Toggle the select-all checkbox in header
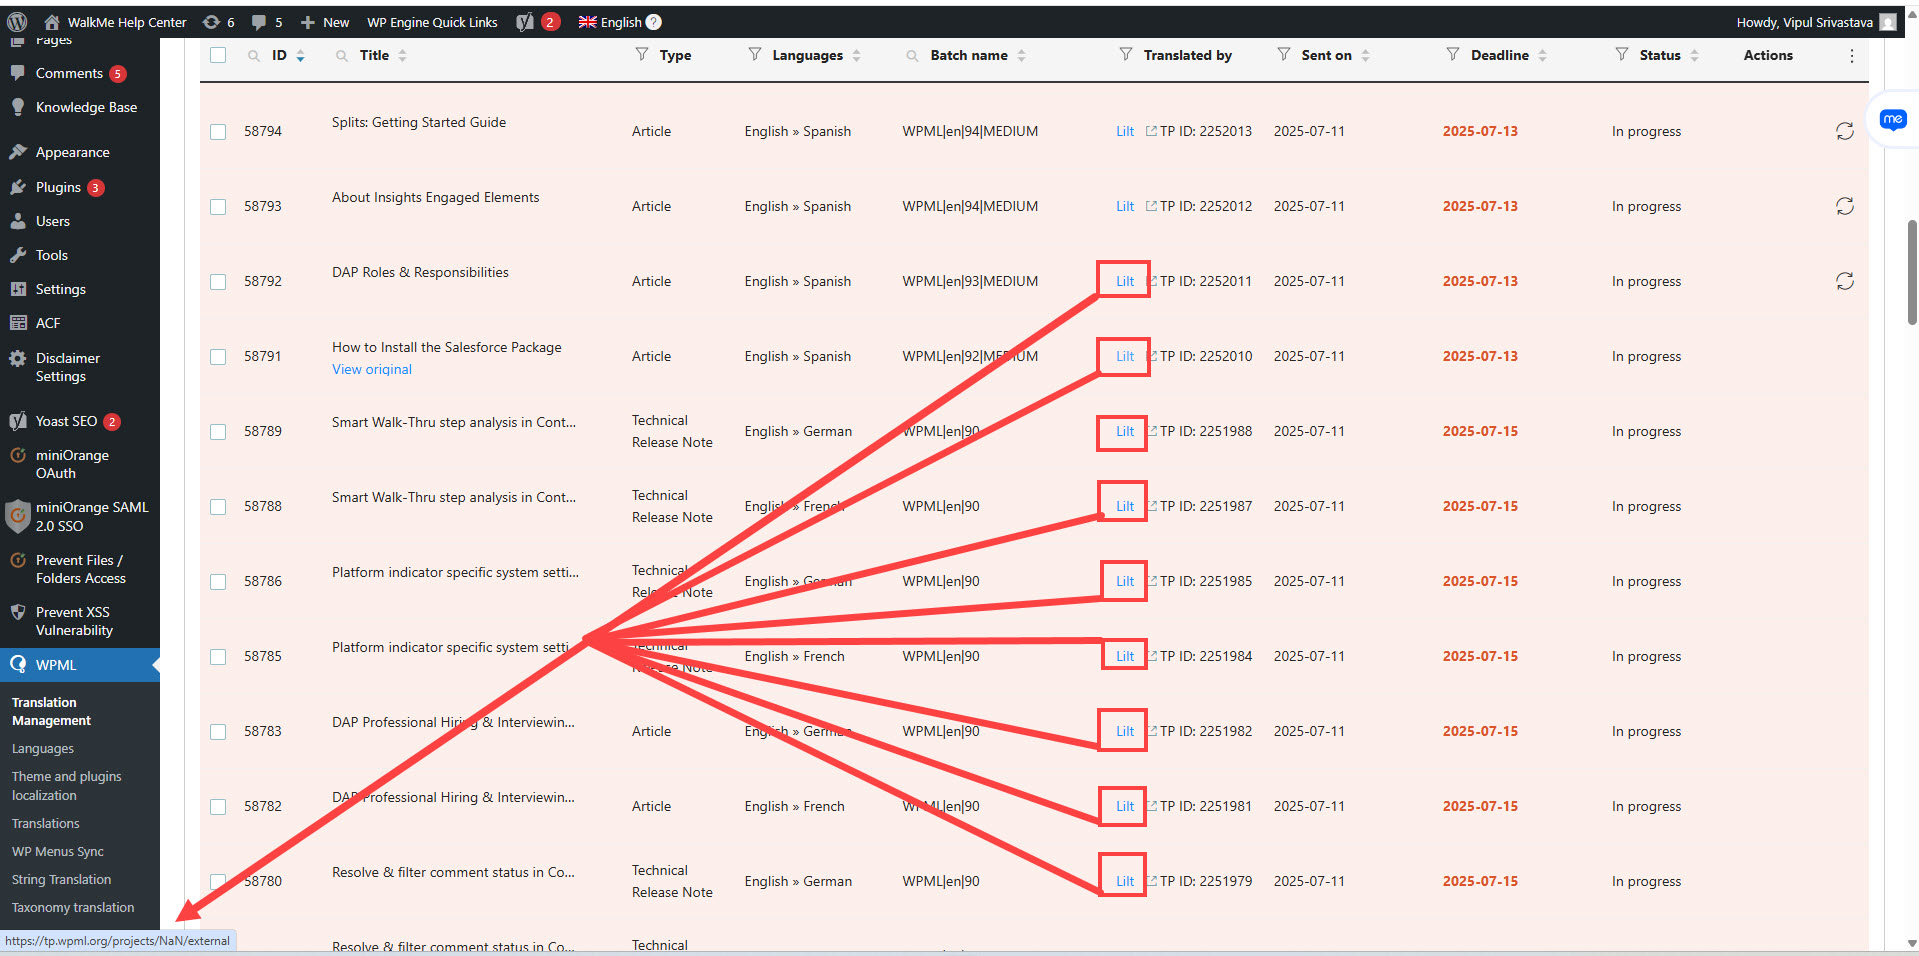The height and width of the screenshot is (956, 1919). click(218, 55)
